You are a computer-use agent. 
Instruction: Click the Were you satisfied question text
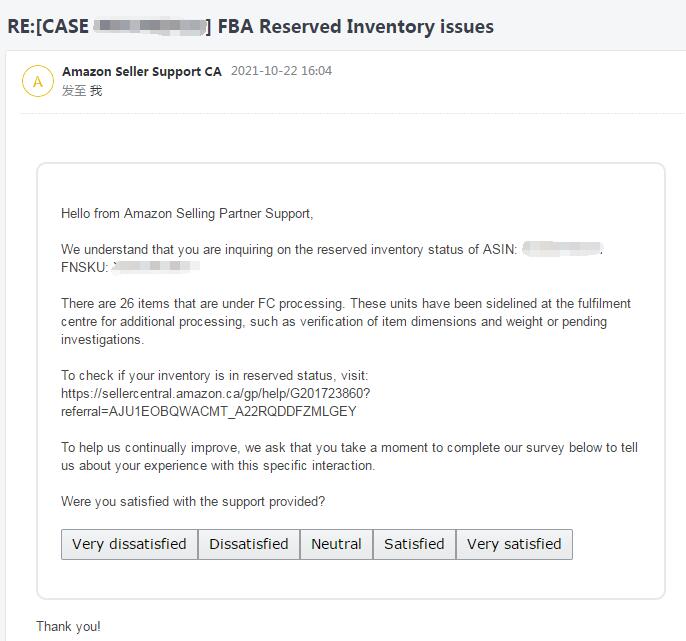[193, 501]
